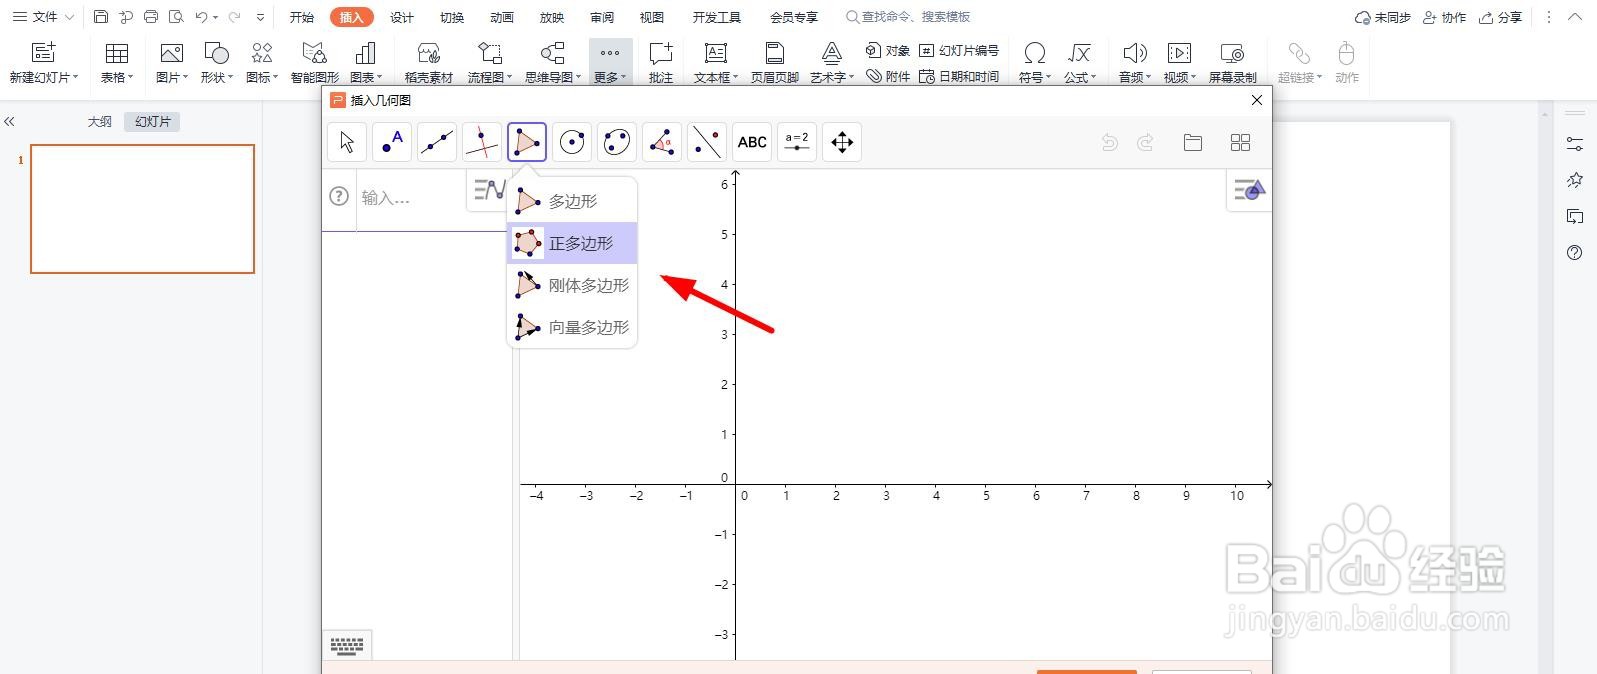The height and width of the screenshot is (674, 1597).
Task: Click the 幻灯片编号 button
Action: (x=959, y=50)
